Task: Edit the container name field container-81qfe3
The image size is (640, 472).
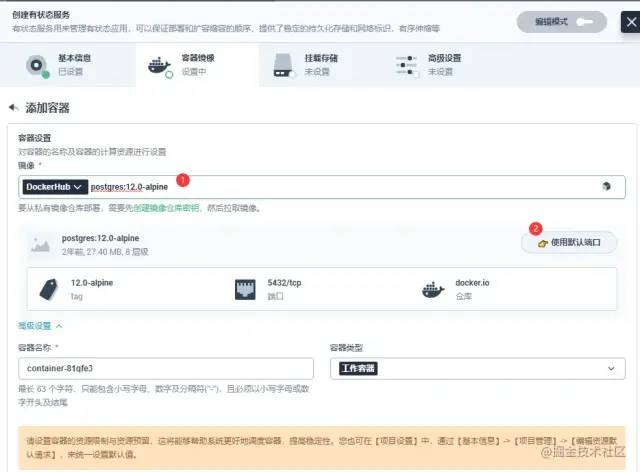Action: point(166,368)
